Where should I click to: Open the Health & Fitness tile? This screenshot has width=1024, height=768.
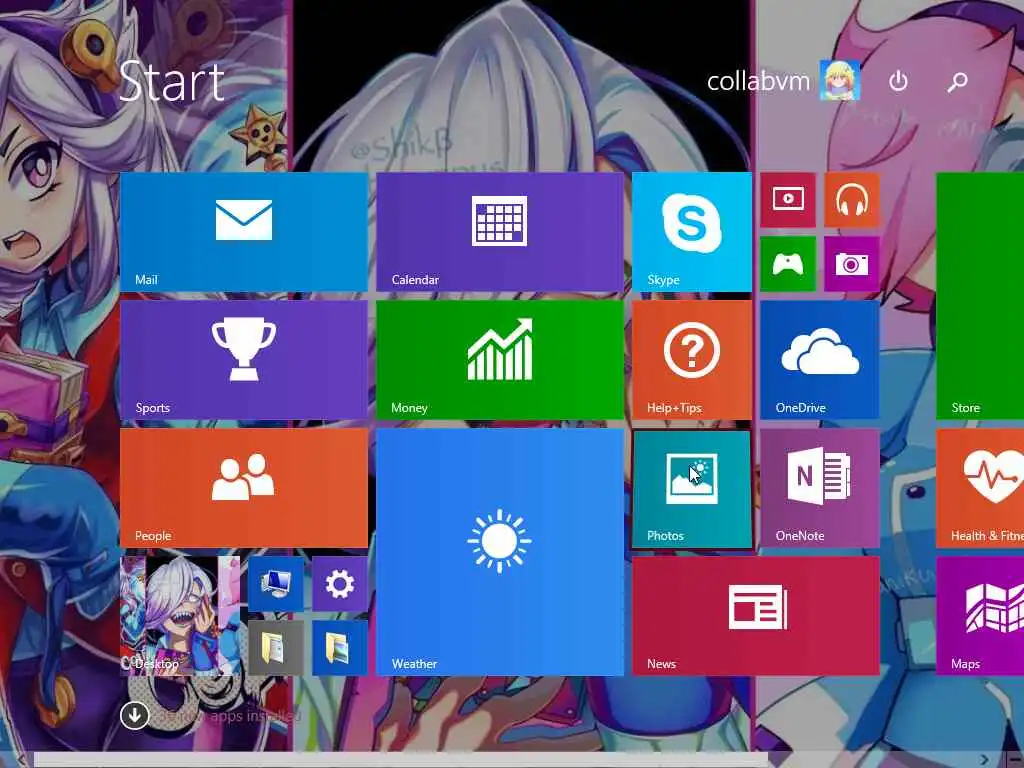coord(980,488)
